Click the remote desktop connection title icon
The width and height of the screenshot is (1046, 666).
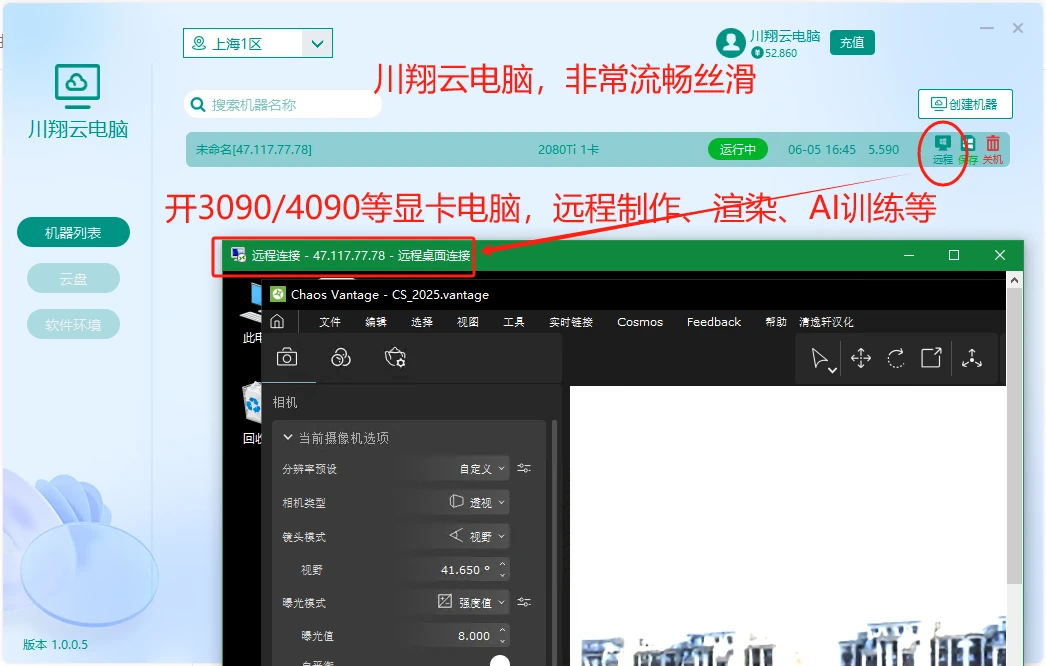point(237,255)
